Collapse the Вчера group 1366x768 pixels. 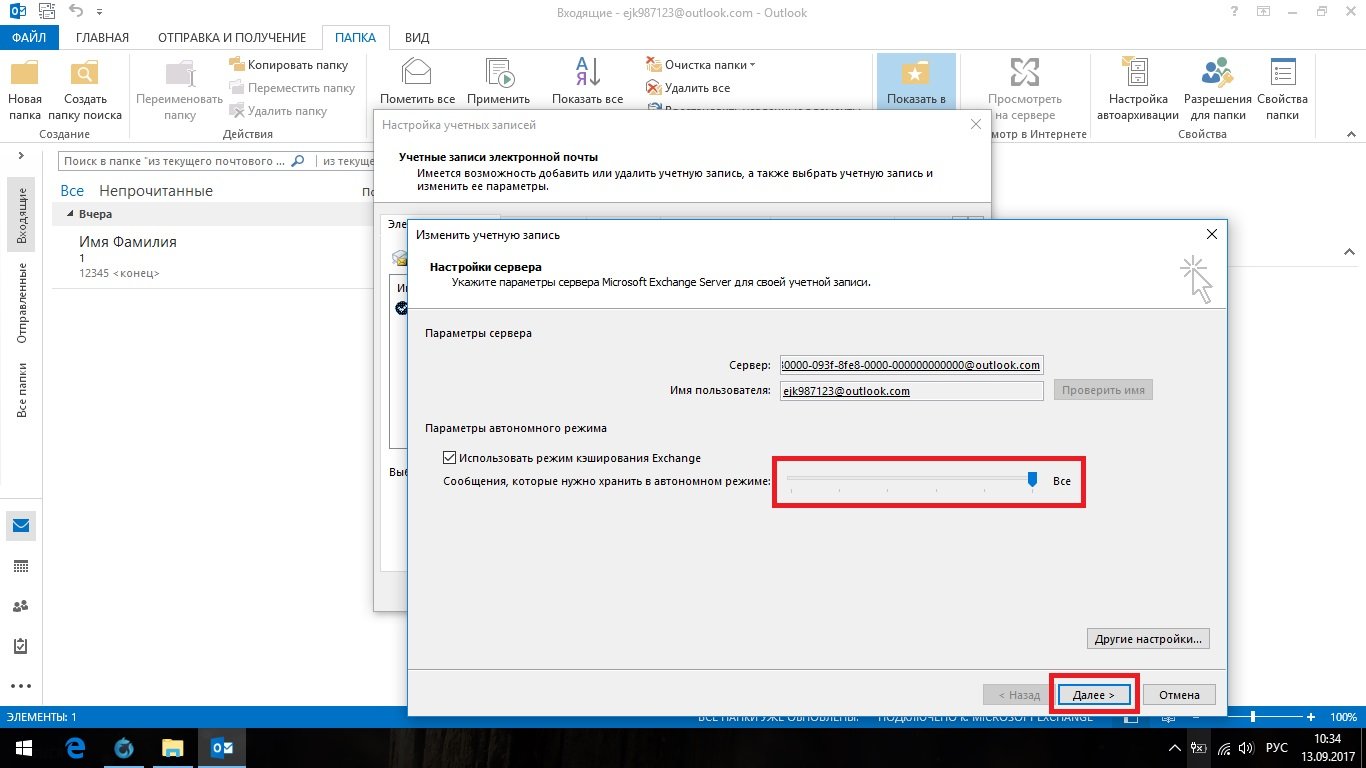pyautogui.click(x=70, y=214)
